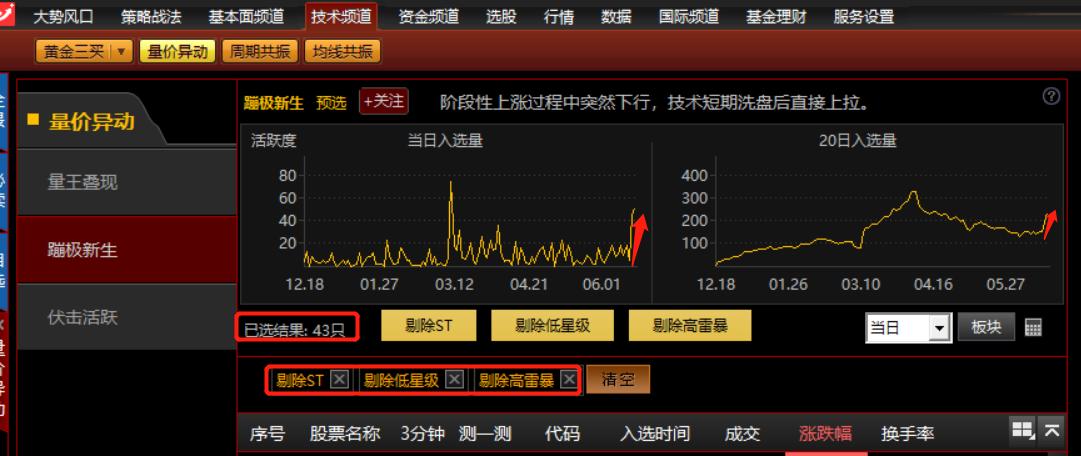Viewport: 1081px width, 456px height.
Task: Select the 技术频道 tab
Action: [x=341, y=17]
